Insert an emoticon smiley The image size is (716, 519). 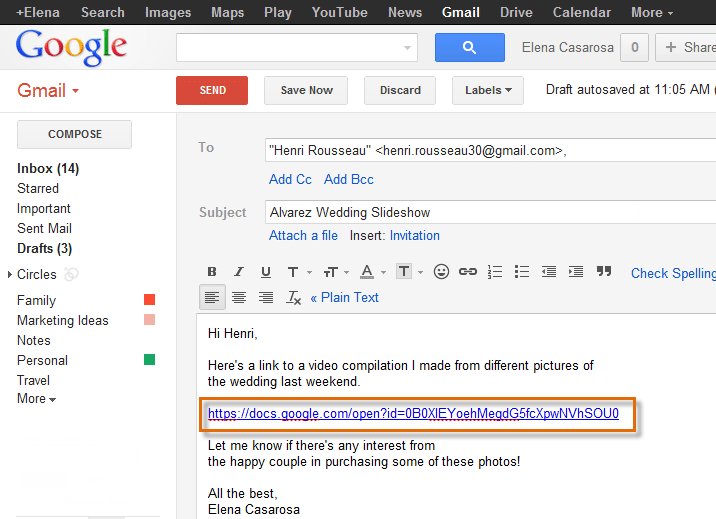(x=441, y=272)
